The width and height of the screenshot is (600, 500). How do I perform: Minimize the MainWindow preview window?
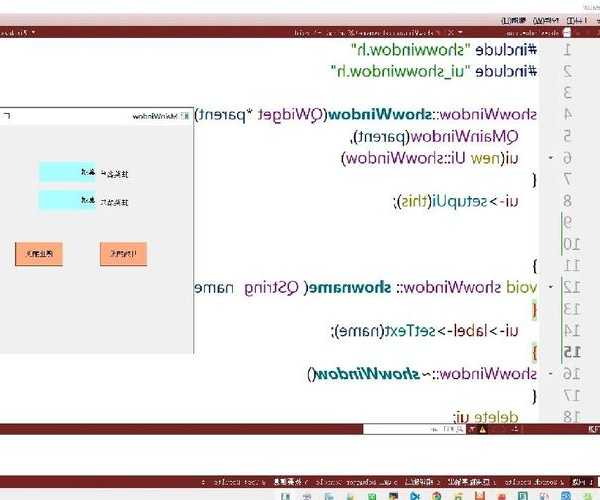tap(8, 117)
